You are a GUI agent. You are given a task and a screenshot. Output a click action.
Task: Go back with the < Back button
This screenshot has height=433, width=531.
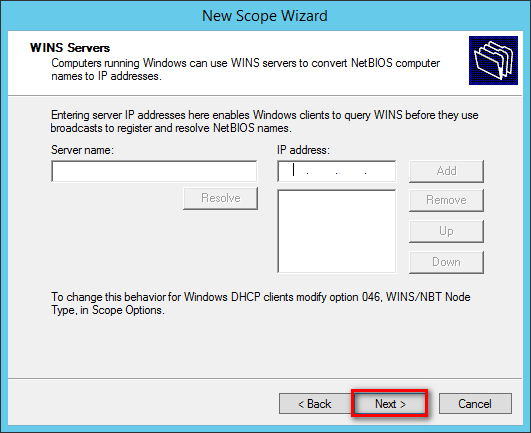315,404
